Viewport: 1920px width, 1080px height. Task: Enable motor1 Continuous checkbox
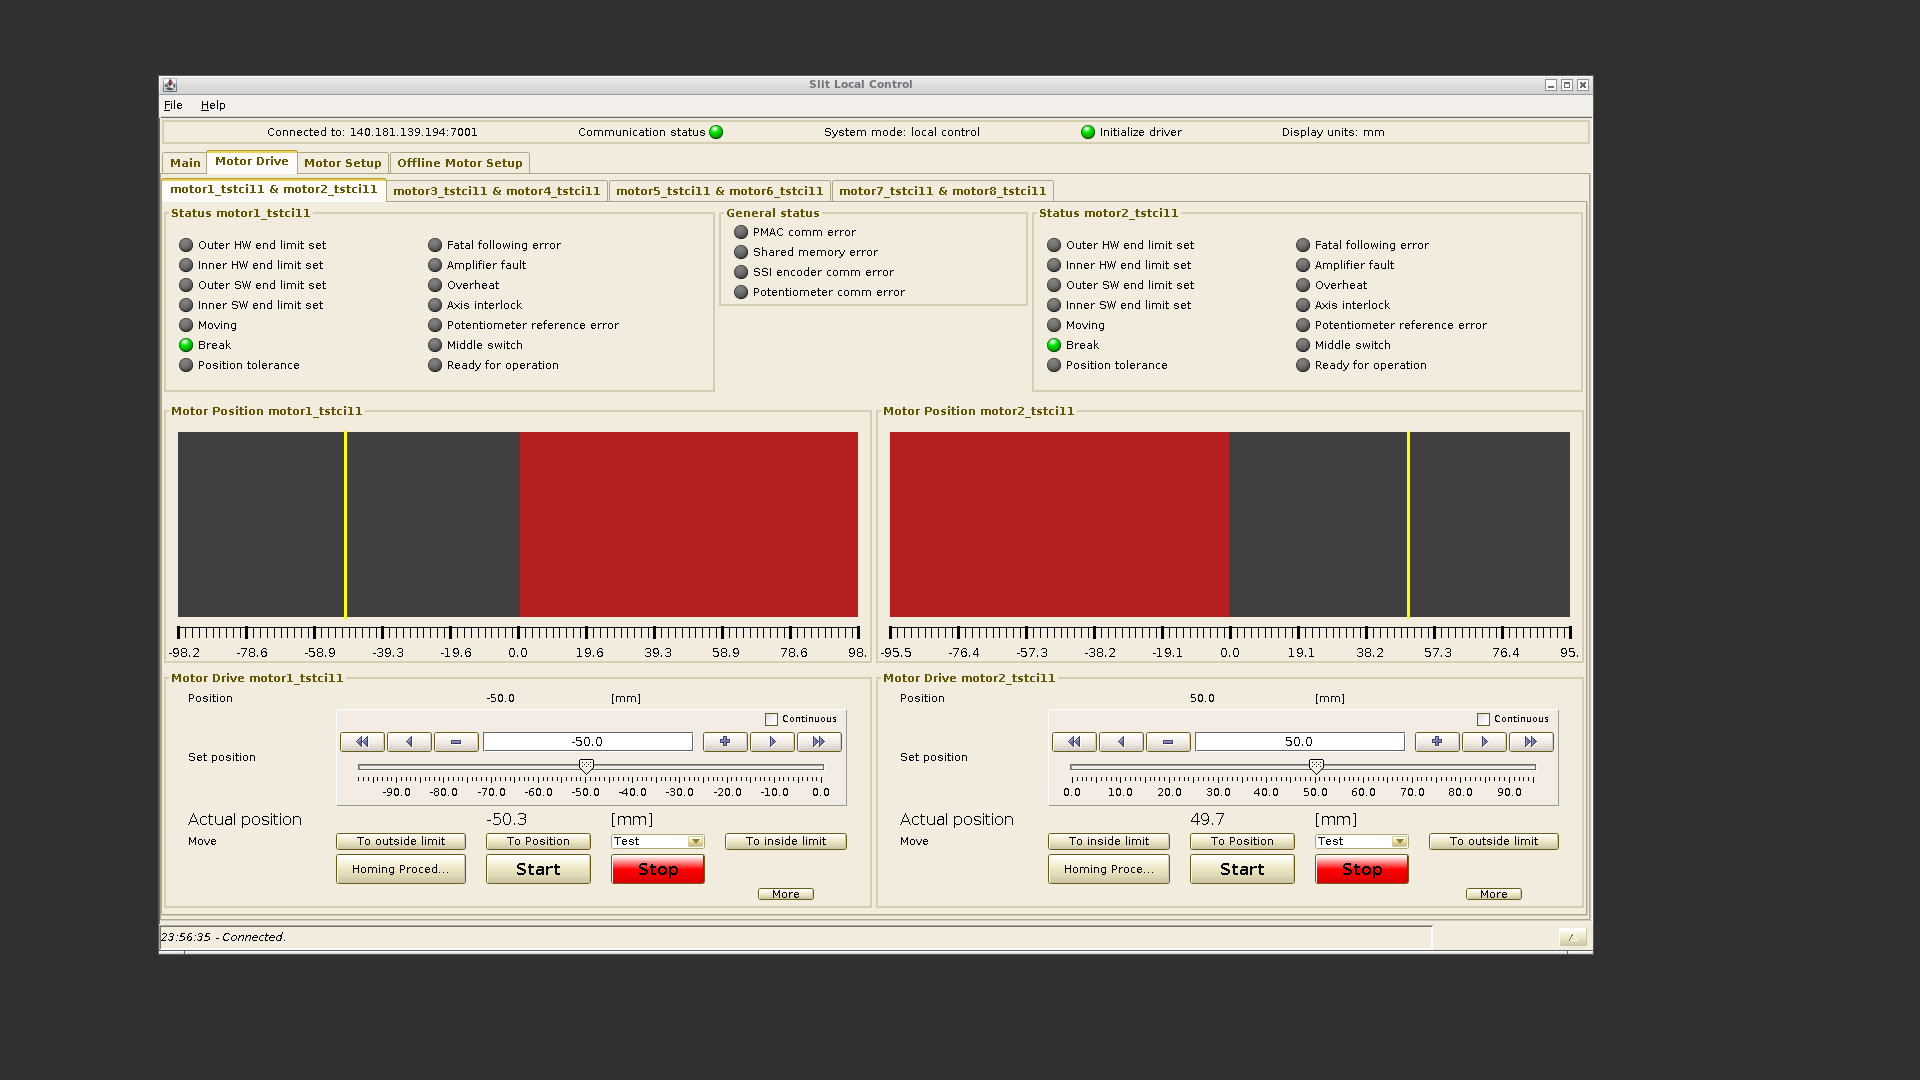tap(771, 719)
